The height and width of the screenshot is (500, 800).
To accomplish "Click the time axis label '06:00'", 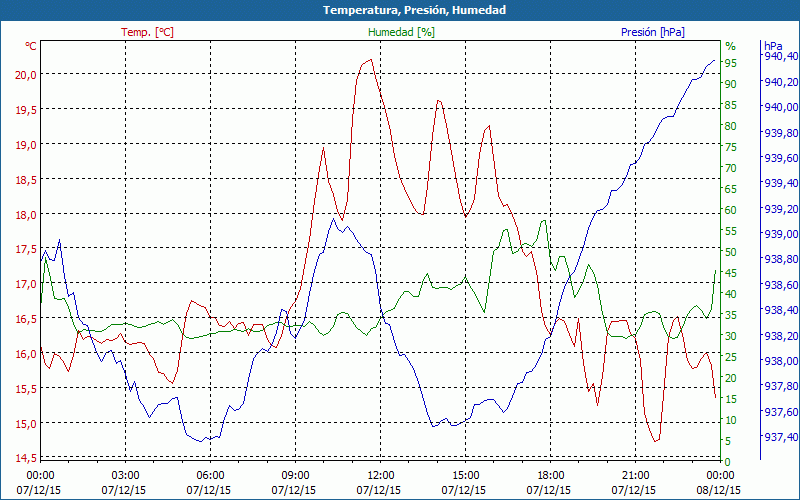I will [x=210, y=476].
